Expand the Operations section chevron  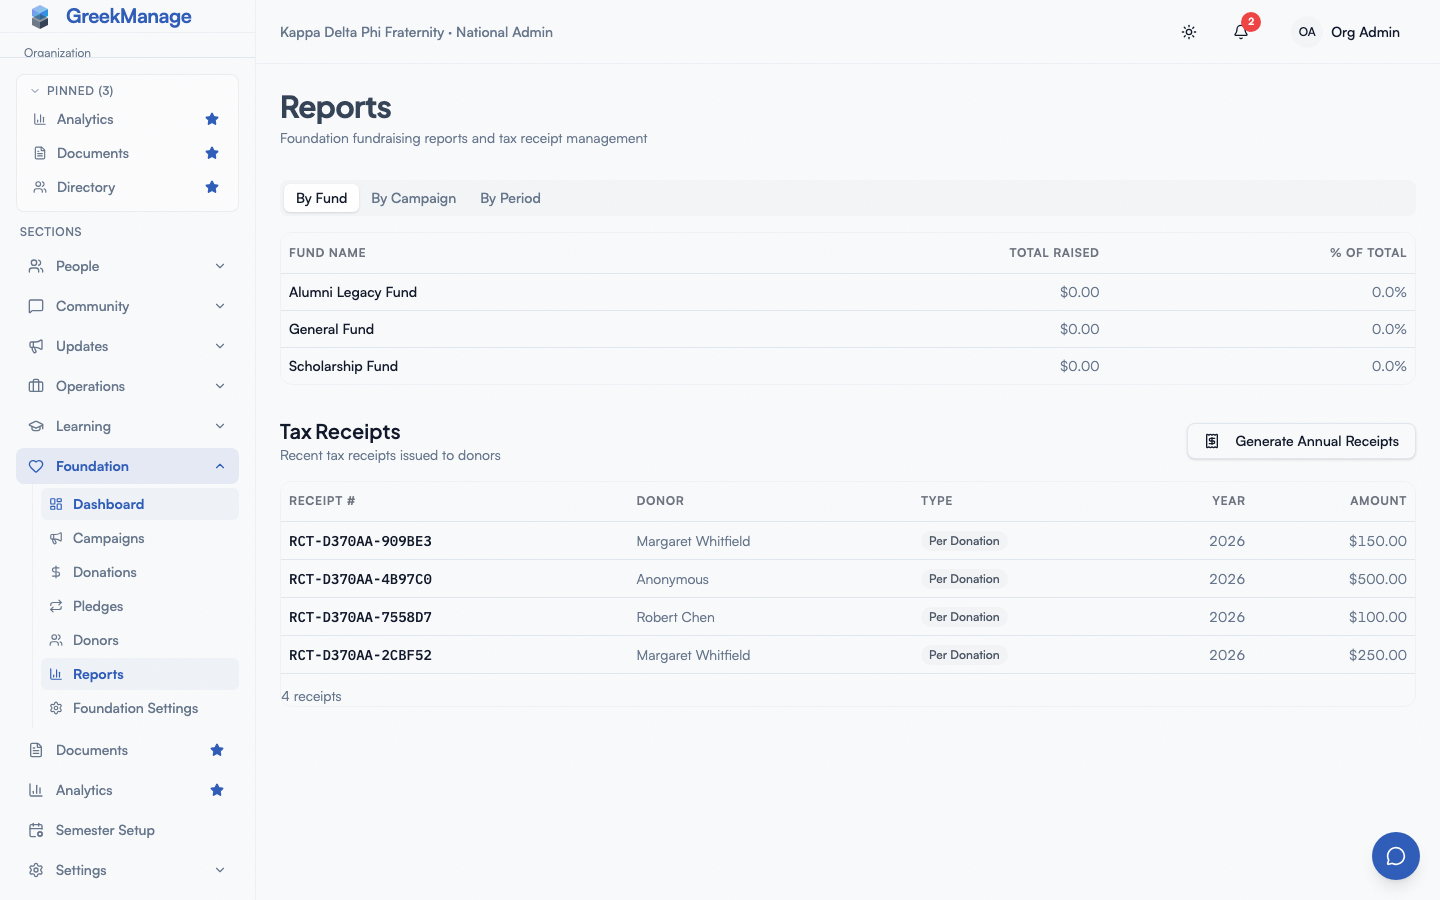point(220,386)
